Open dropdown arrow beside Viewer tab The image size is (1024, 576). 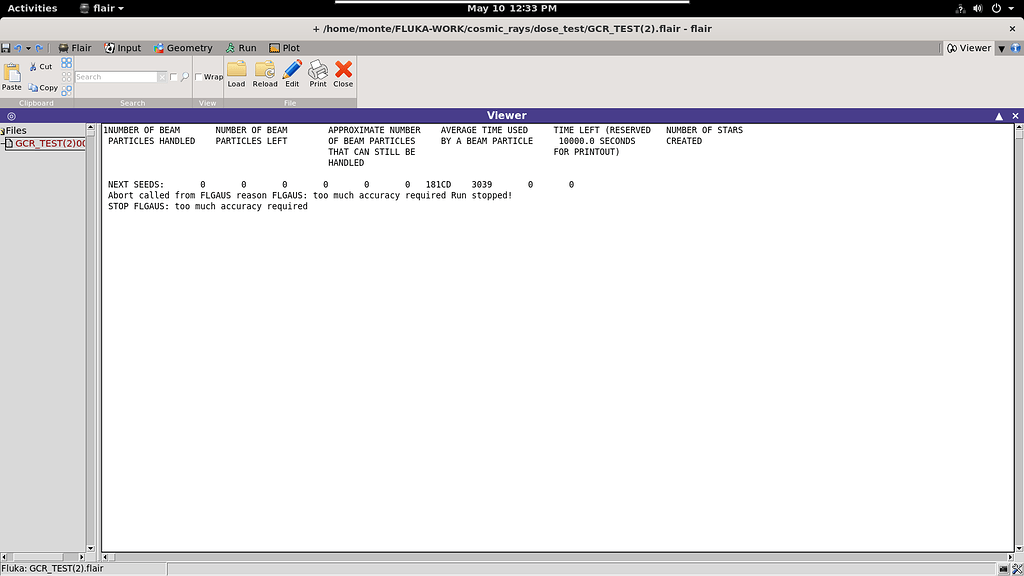click(x=1001, y=48)
